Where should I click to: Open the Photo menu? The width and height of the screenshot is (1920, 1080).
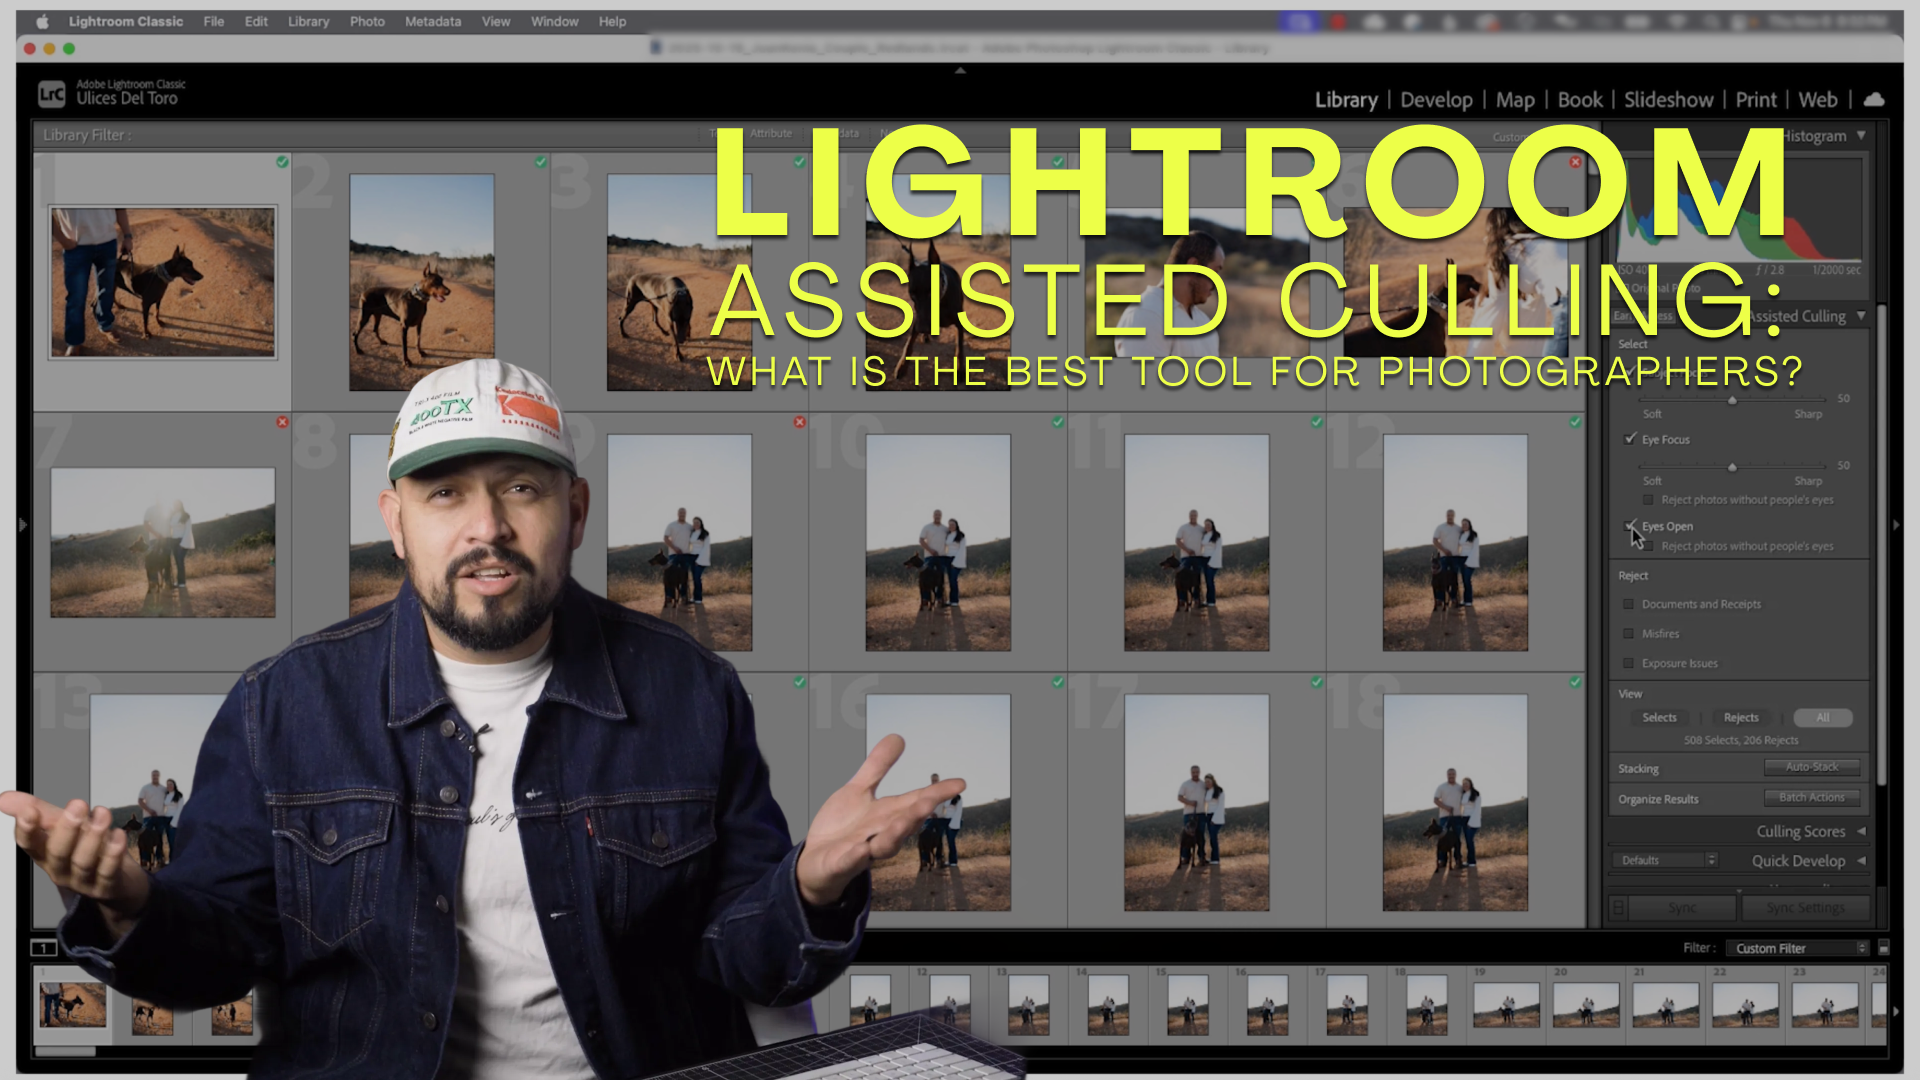[367, 21]
